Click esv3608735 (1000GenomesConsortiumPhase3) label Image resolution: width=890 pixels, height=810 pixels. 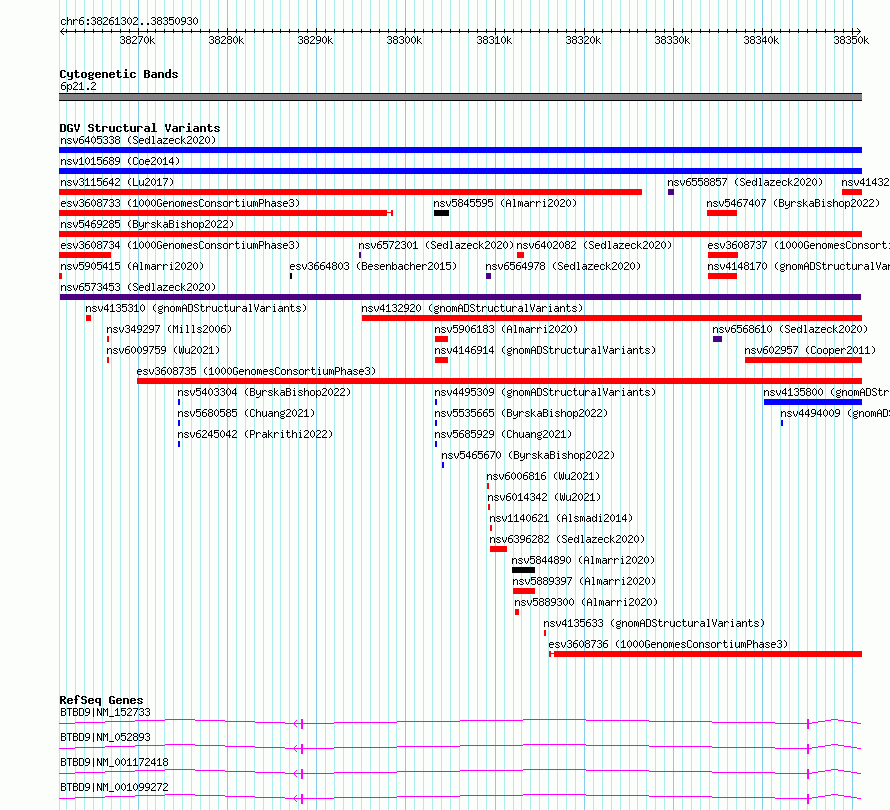point(256,371)
